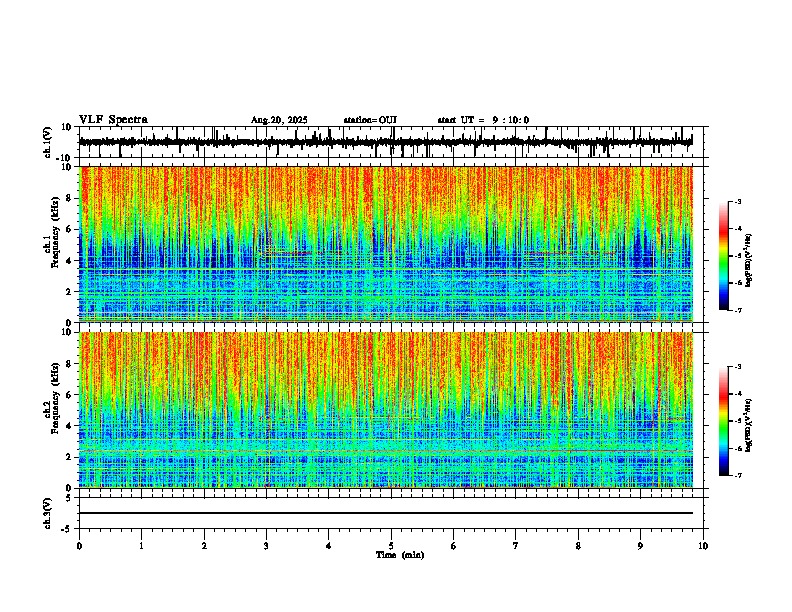The height and width of the screenshot is (612, 792).
Task: Click time axis tick label '3'
Action: tap(266, 546)
